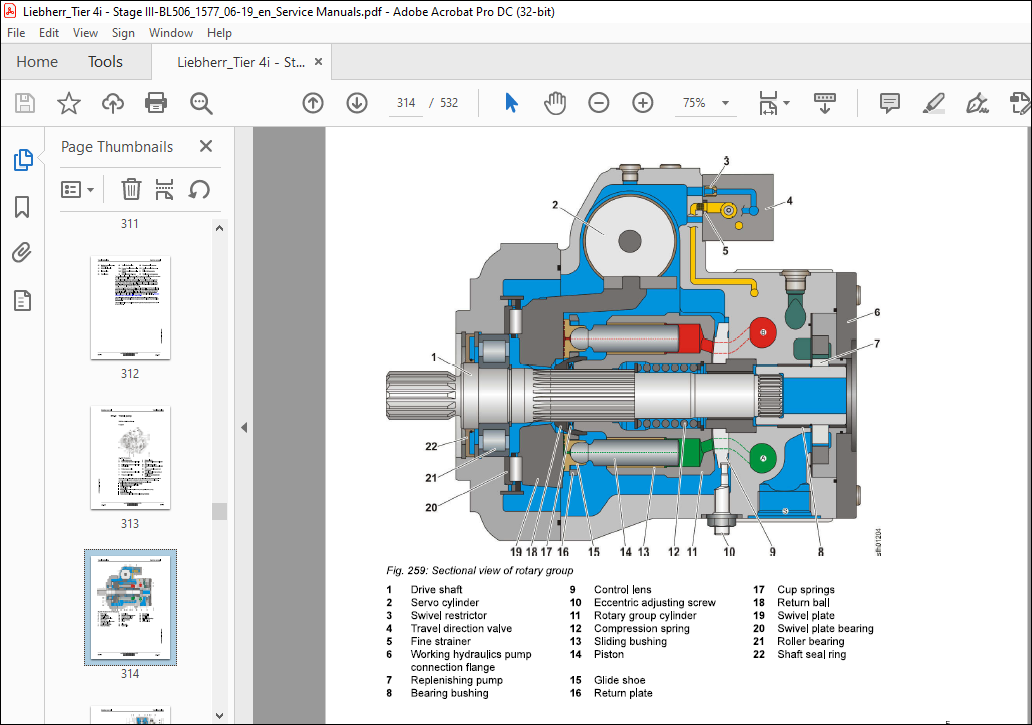Screen dimensions: 1032x725
Task: Select the page 314 thumbnail
Action: point(130,607)
